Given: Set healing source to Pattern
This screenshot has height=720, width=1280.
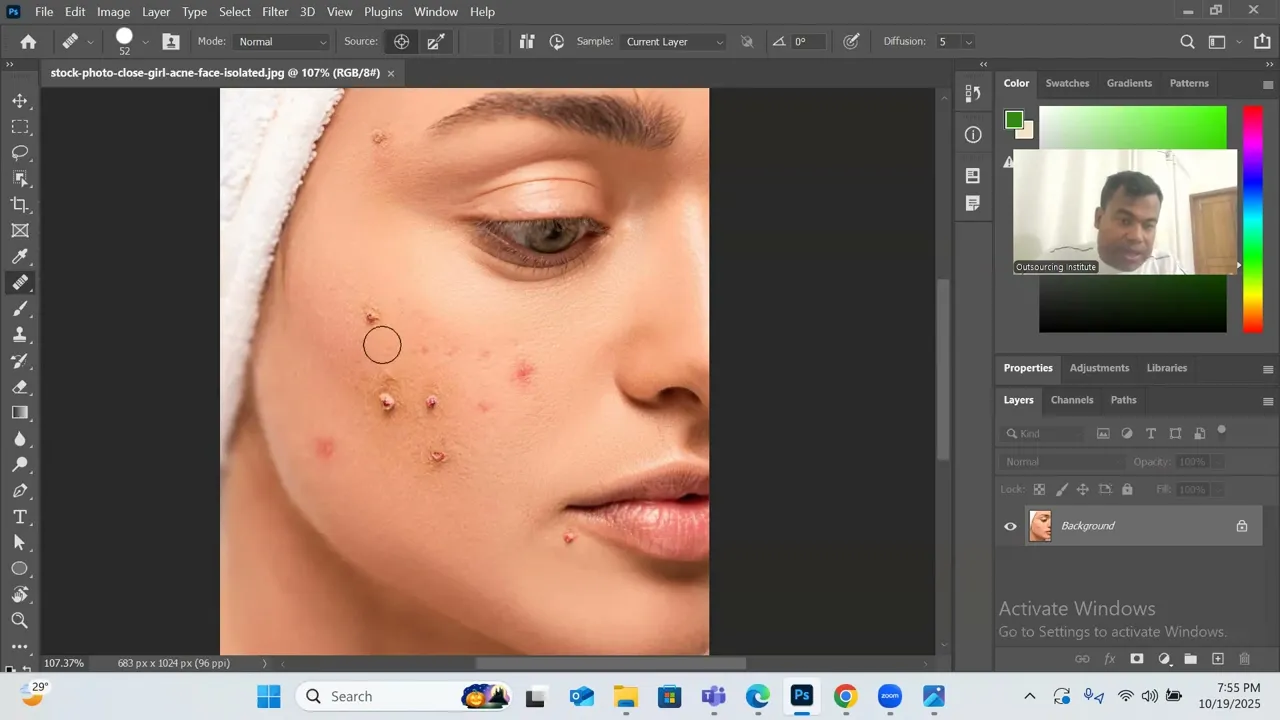Looking at the screenshot, I should (x=436, y=42).
